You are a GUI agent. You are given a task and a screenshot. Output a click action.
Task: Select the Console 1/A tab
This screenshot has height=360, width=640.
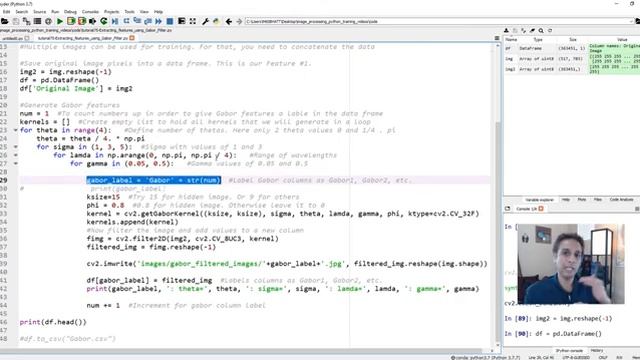[x=527, y=209]
